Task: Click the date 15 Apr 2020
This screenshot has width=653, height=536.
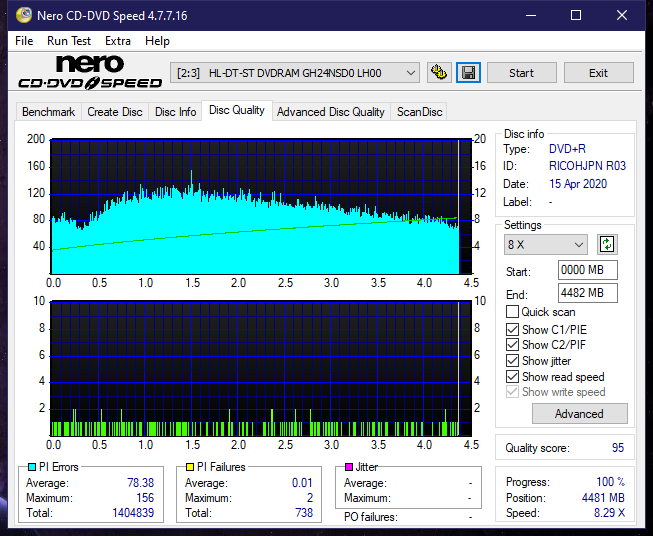Action: pyautogui.click(x=578, y=184)
